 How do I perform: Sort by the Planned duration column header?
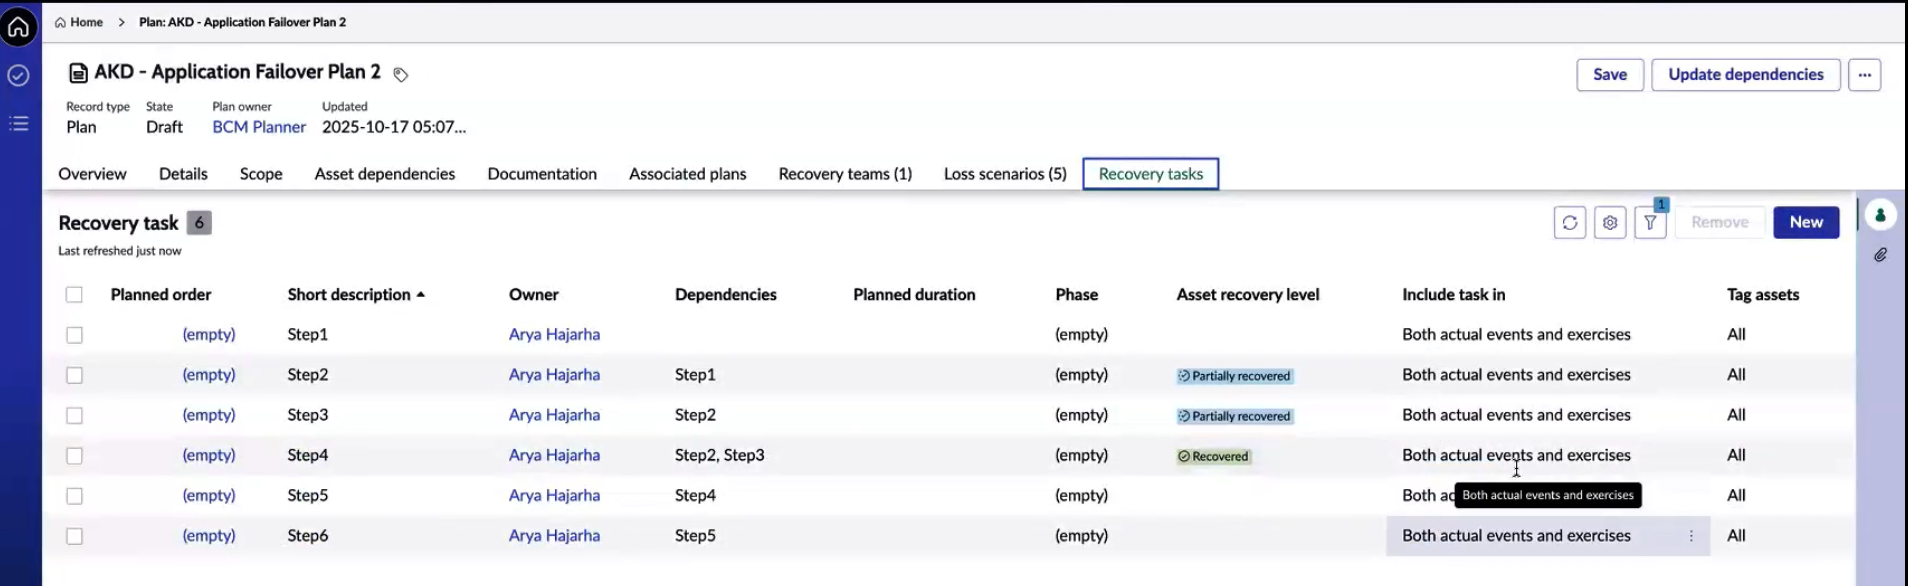coord(914,294)
